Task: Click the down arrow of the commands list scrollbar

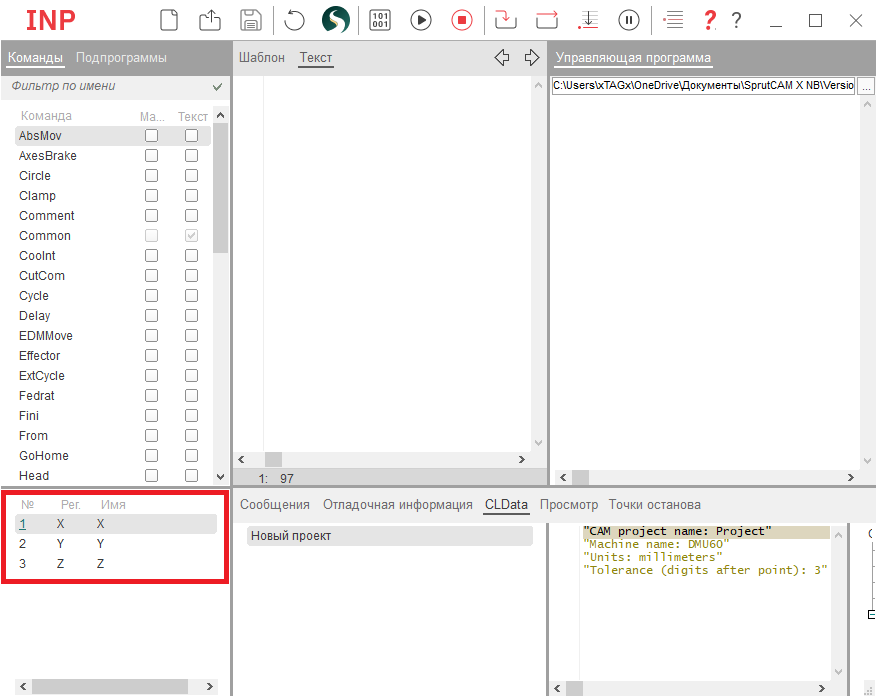Action: (220, 477)
